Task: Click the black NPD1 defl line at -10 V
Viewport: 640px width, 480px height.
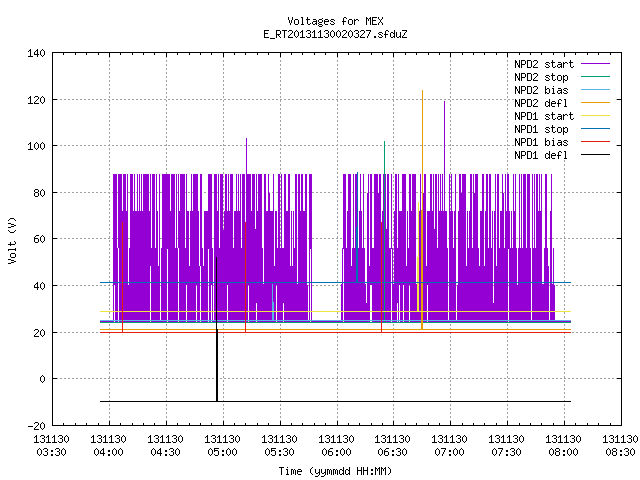Action: point(336,402)
